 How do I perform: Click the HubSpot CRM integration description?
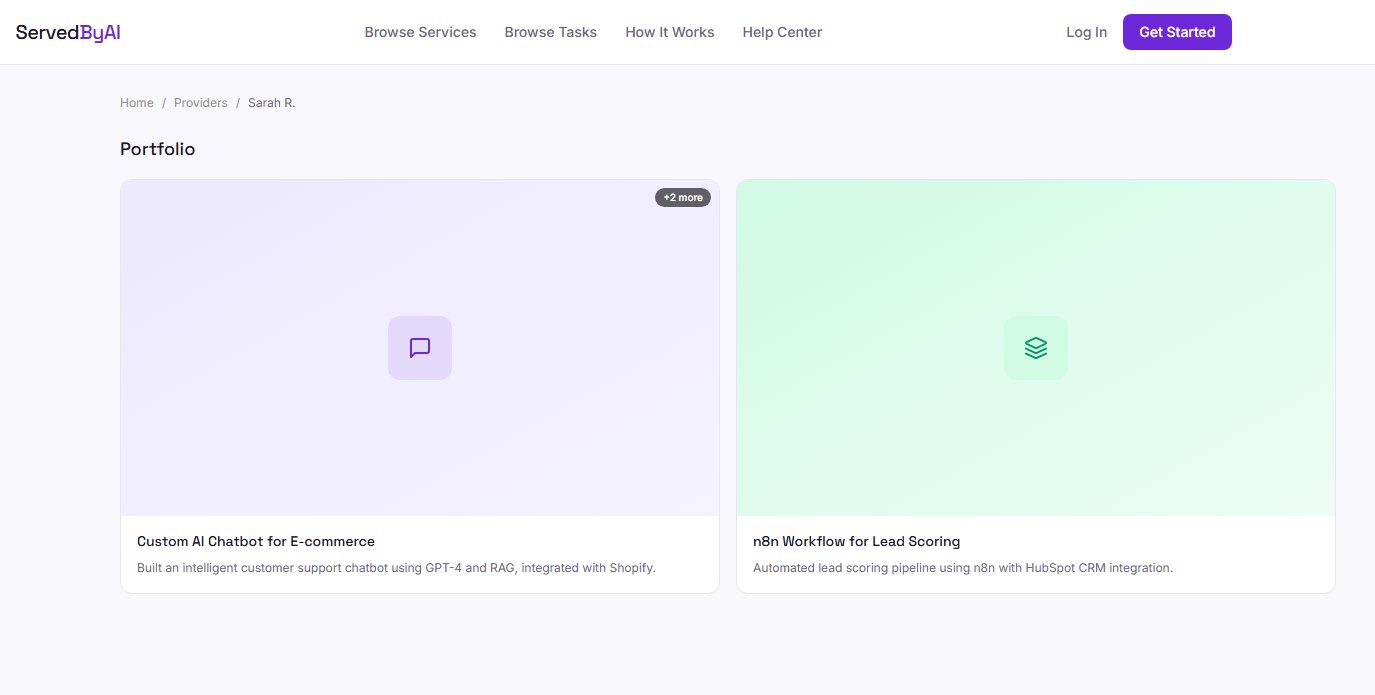pos(963,568)
